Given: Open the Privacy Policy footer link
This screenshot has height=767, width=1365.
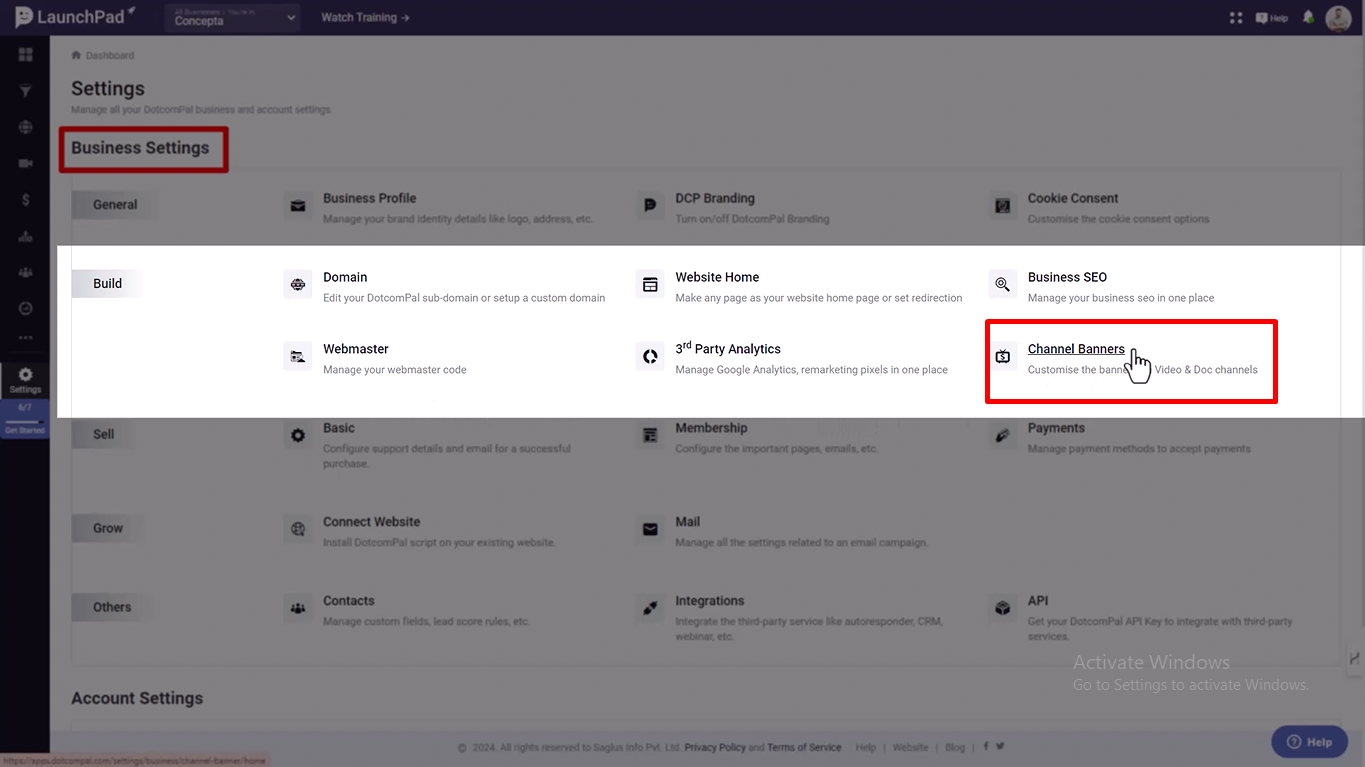Looking at the screenshot, I should (715, 747).
